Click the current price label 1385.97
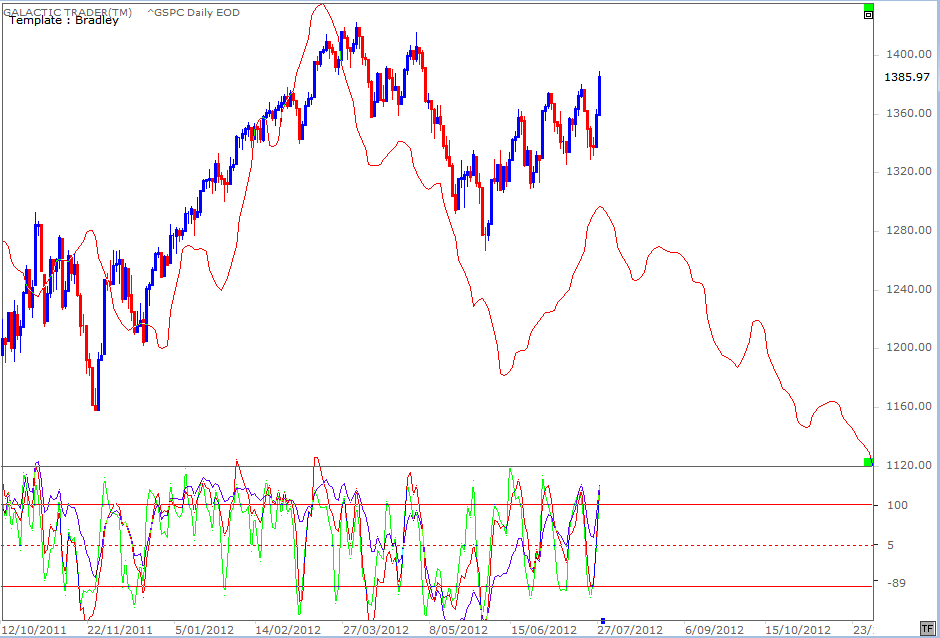Viewport: 940px width, 638px height. click(906, 77)
